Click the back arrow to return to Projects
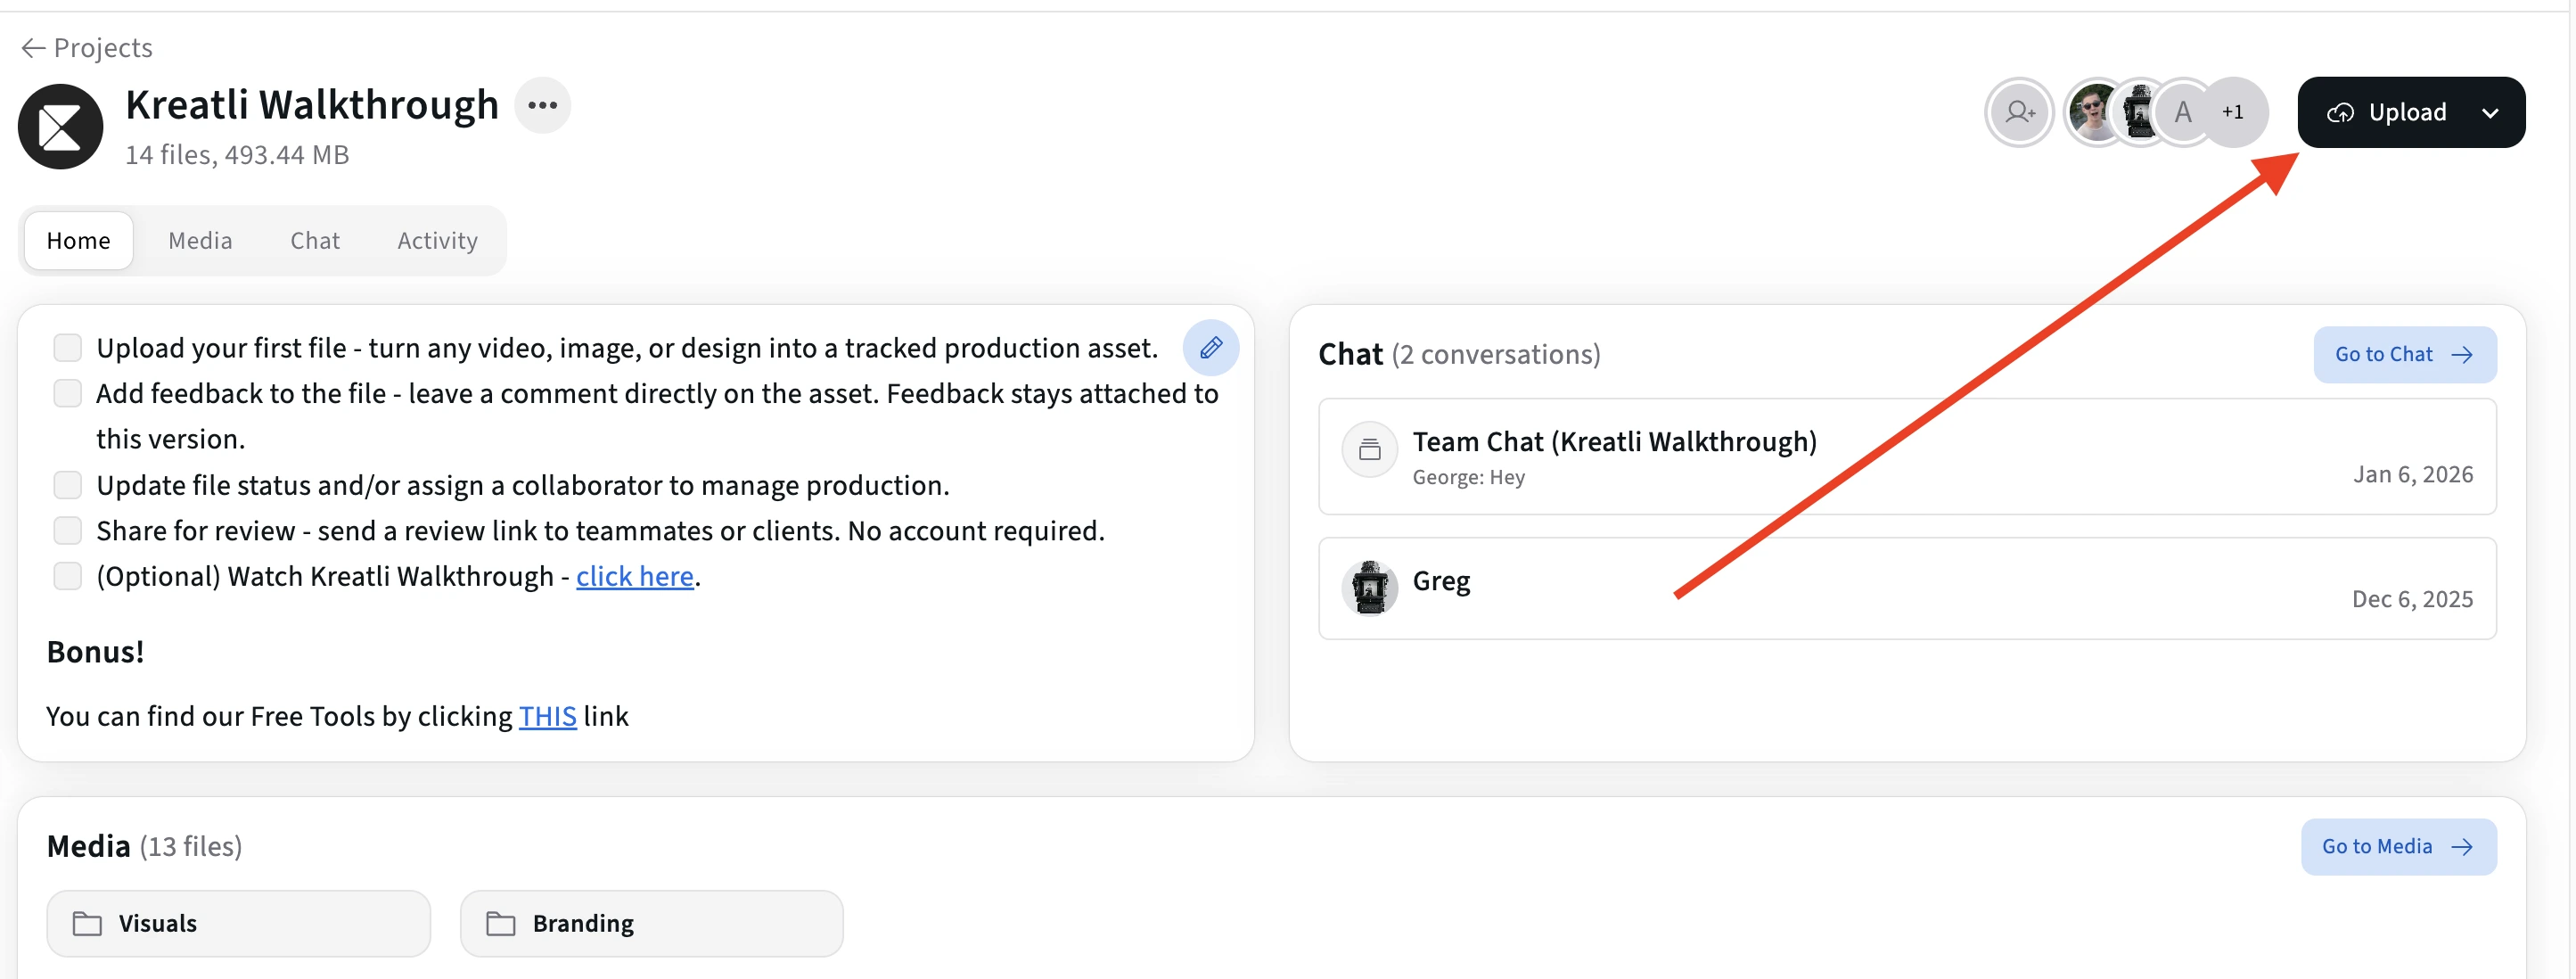 tap(33, 47)
